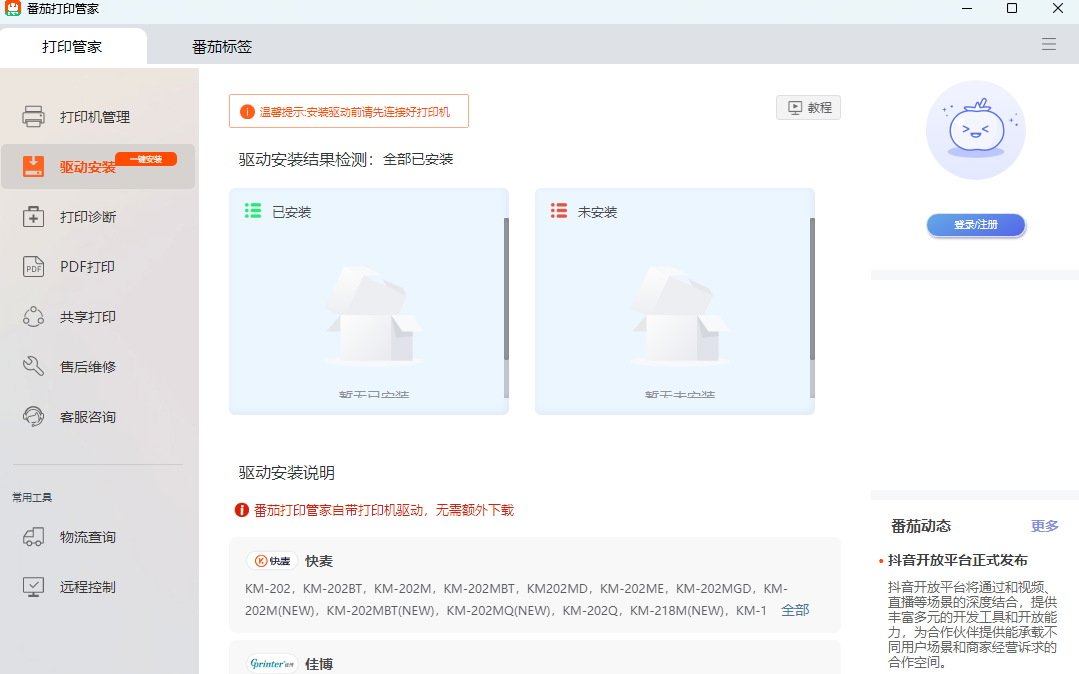This screenshot has width=1079, height=674.
Task: Select the 驱动安装 sidebar item
Action: (89, 166)
